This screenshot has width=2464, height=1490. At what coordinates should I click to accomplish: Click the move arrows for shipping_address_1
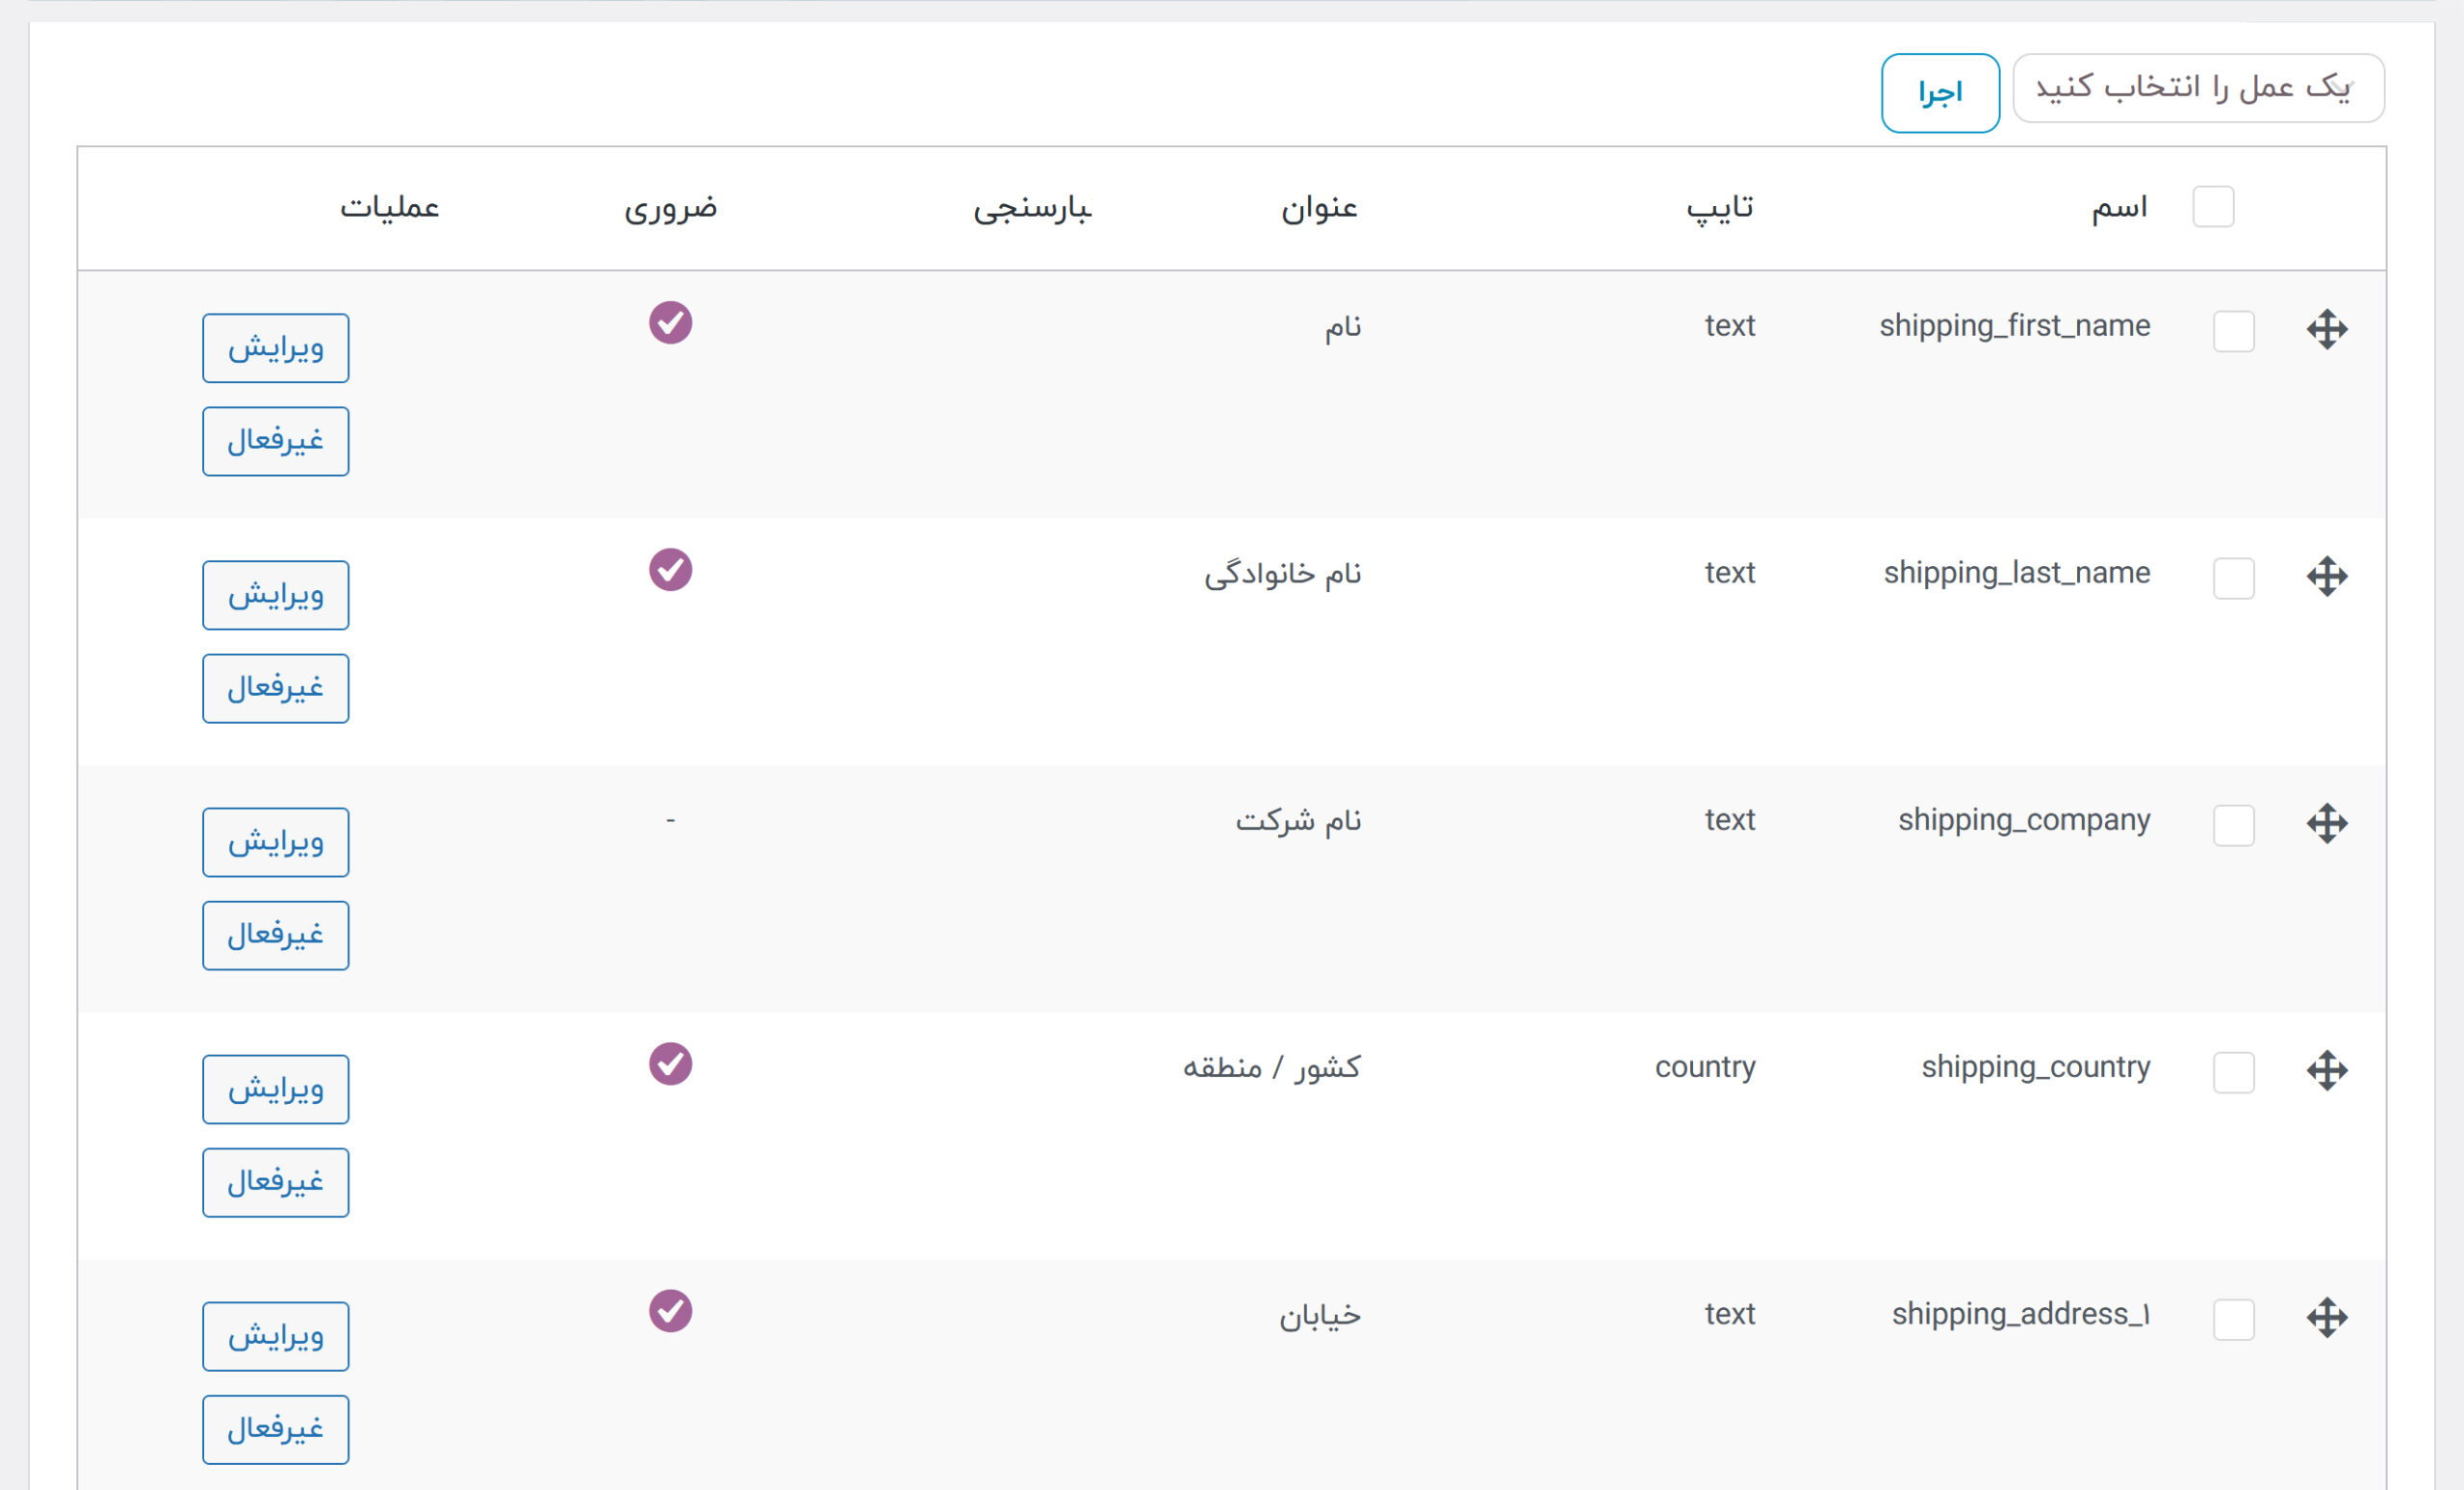pos(2327,1317)
